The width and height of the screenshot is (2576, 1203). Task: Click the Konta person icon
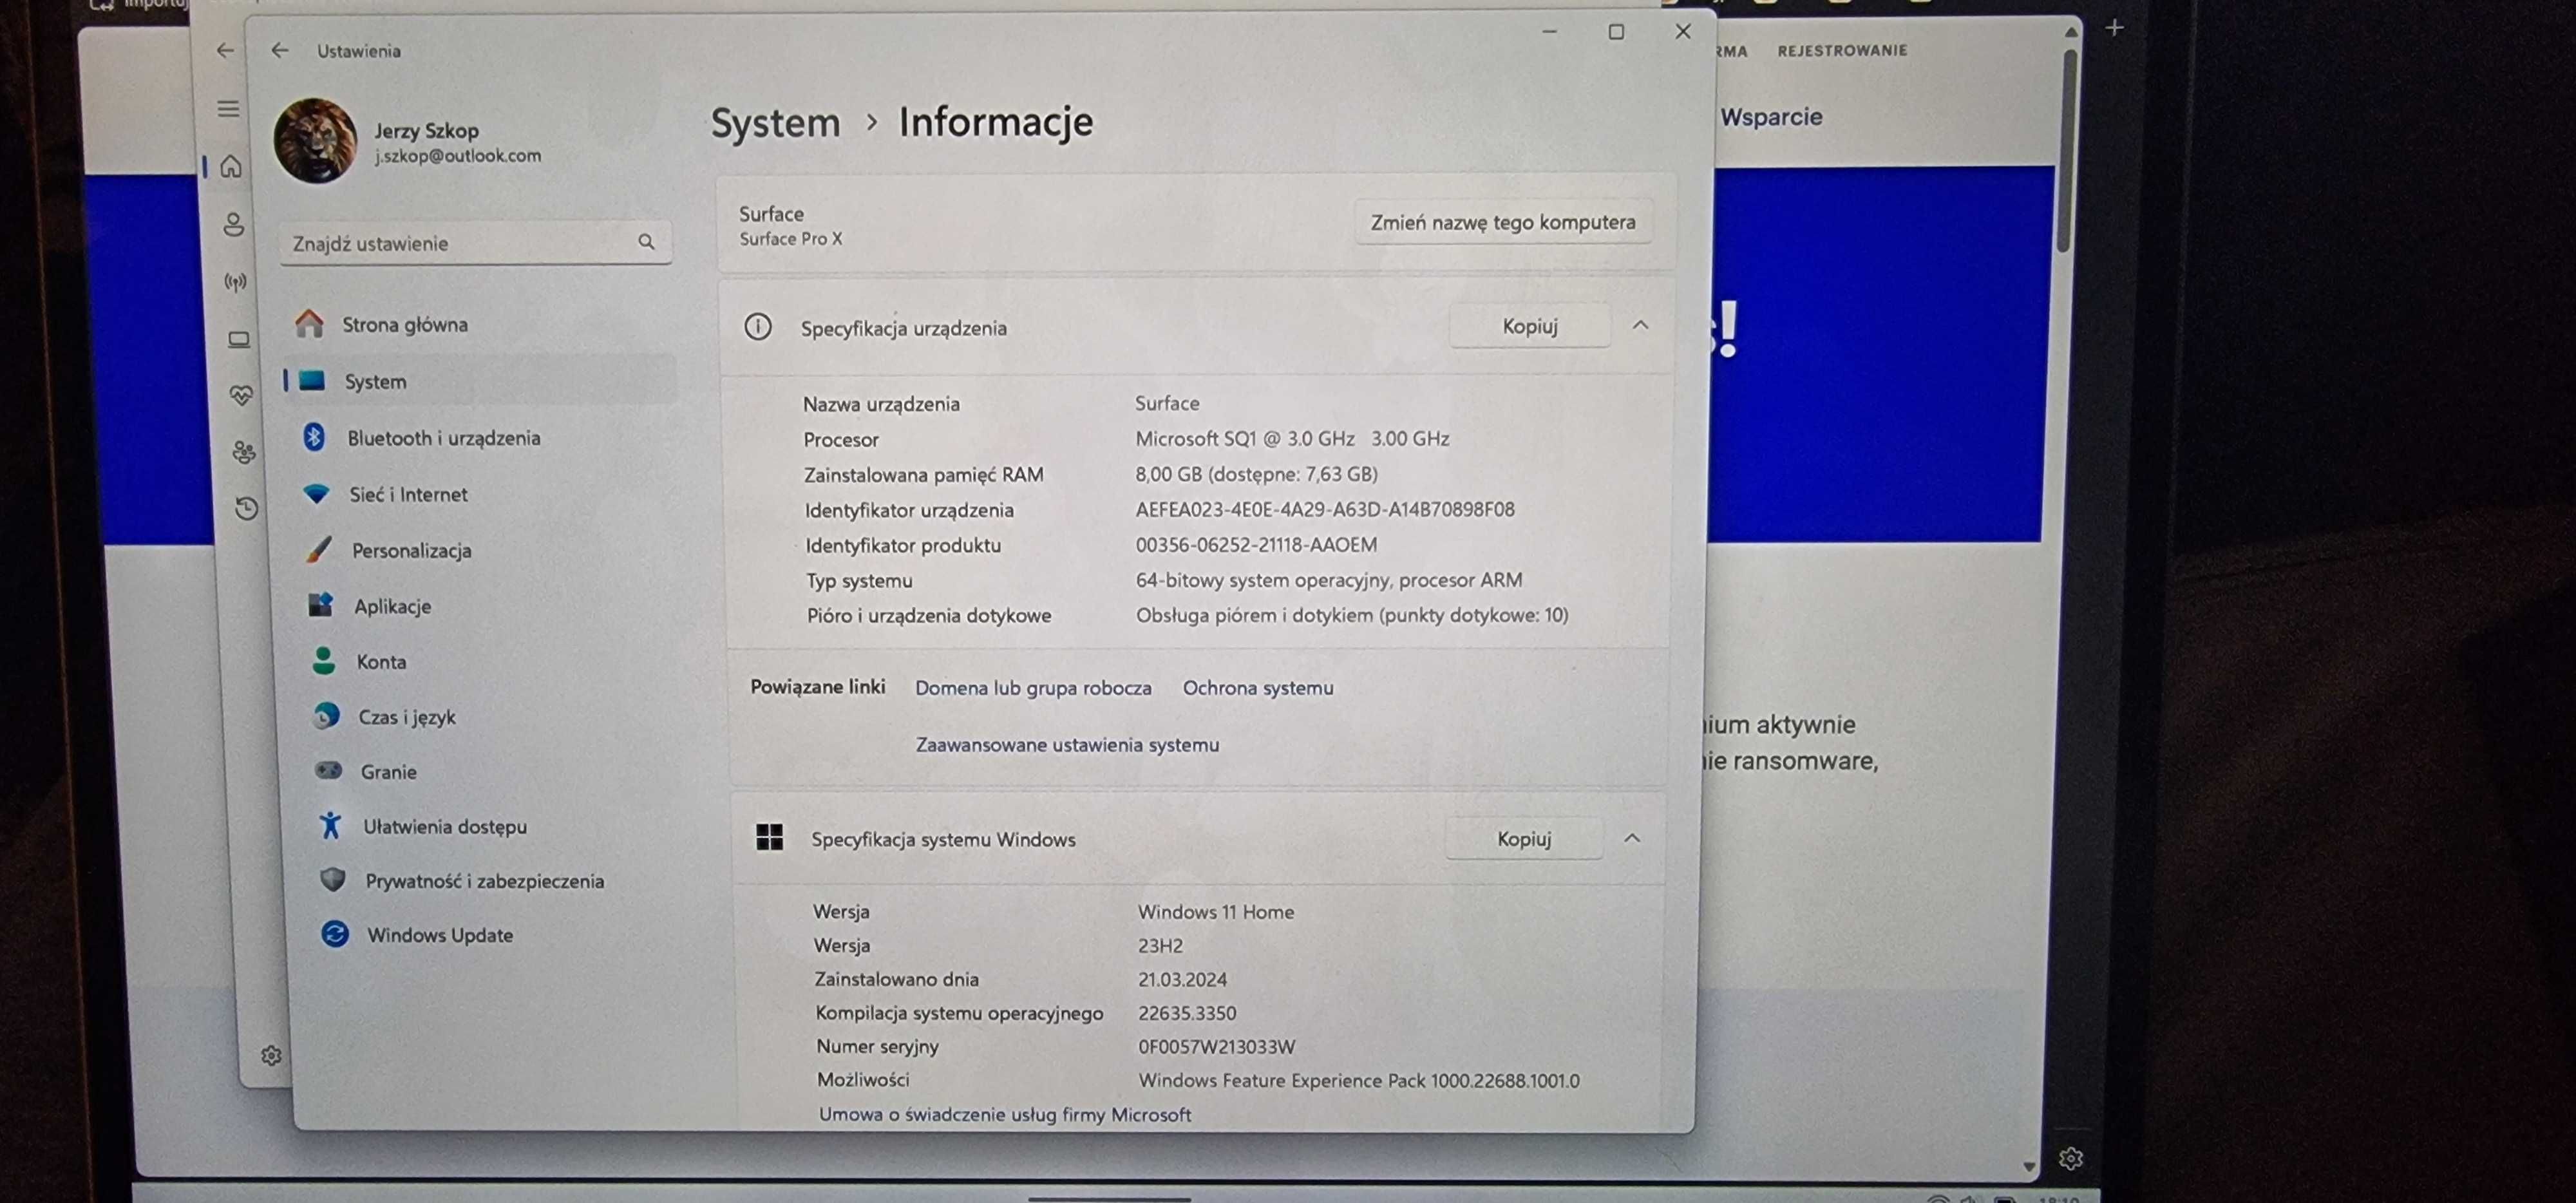323,660
